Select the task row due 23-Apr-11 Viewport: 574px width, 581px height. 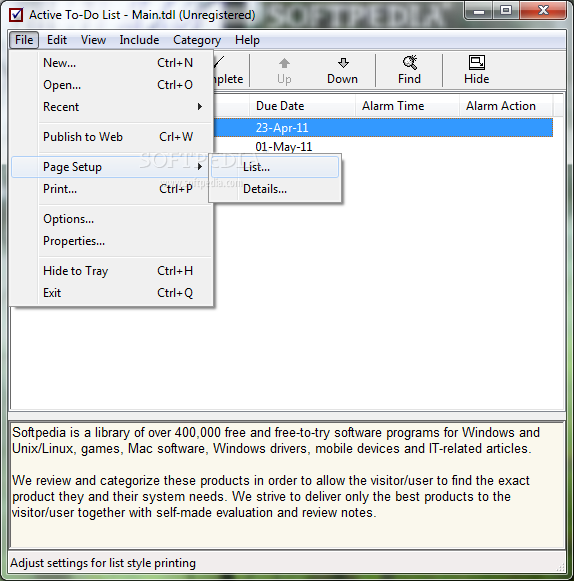click(x=383, y=128)
